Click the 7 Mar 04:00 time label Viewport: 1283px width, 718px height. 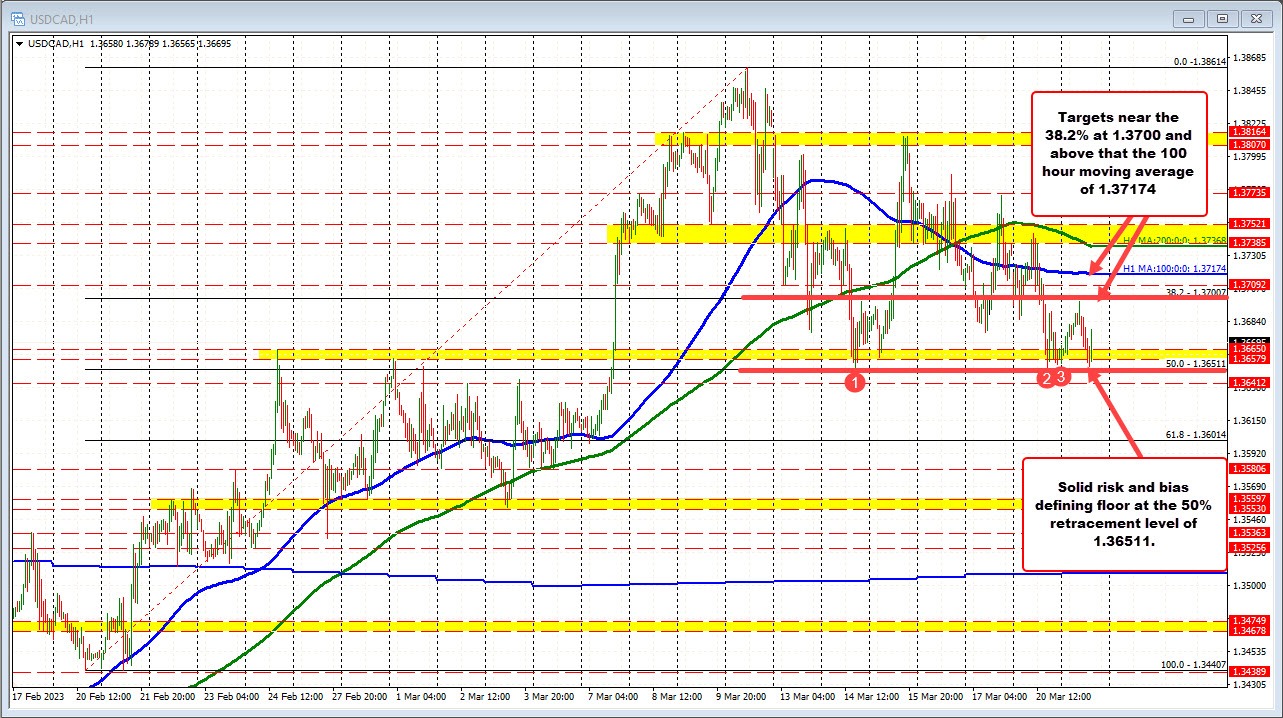[614, 695]
